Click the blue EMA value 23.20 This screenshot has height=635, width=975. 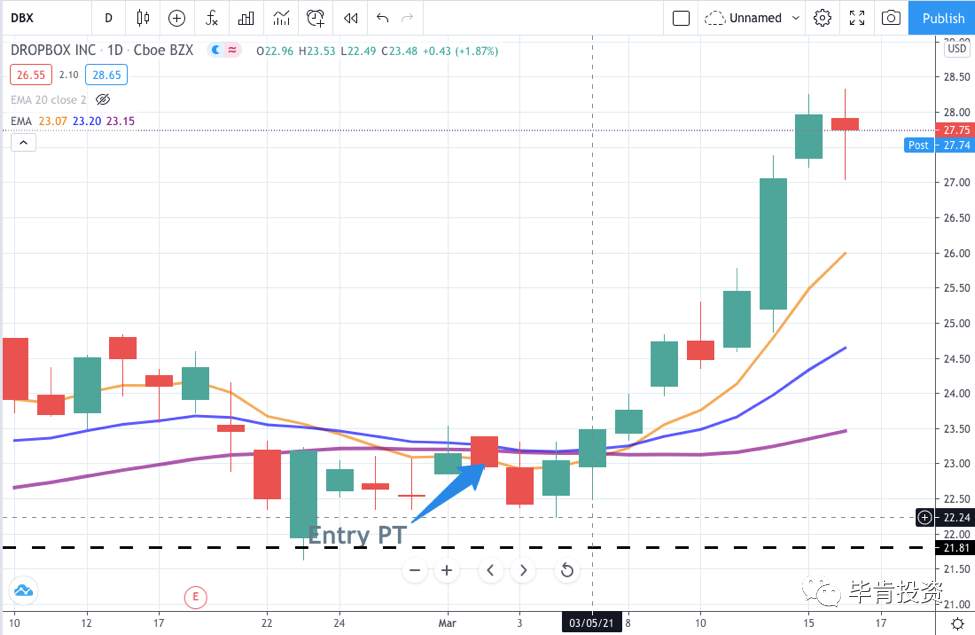[86, 121]
